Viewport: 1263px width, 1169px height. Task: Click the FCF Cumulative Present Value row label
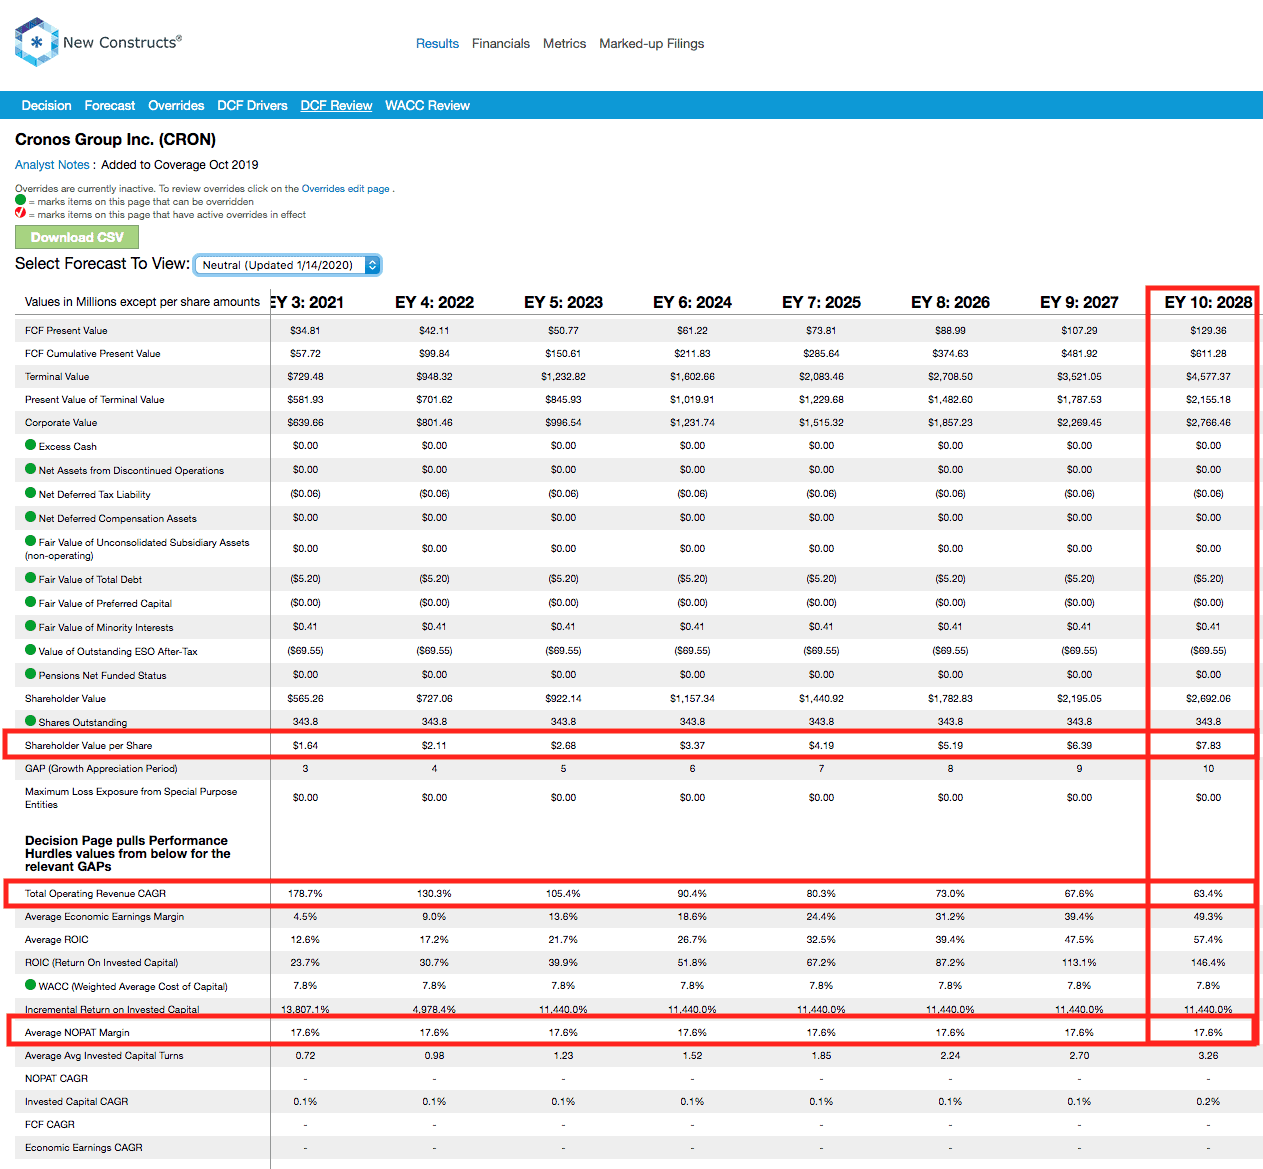[x=92, y=353]
